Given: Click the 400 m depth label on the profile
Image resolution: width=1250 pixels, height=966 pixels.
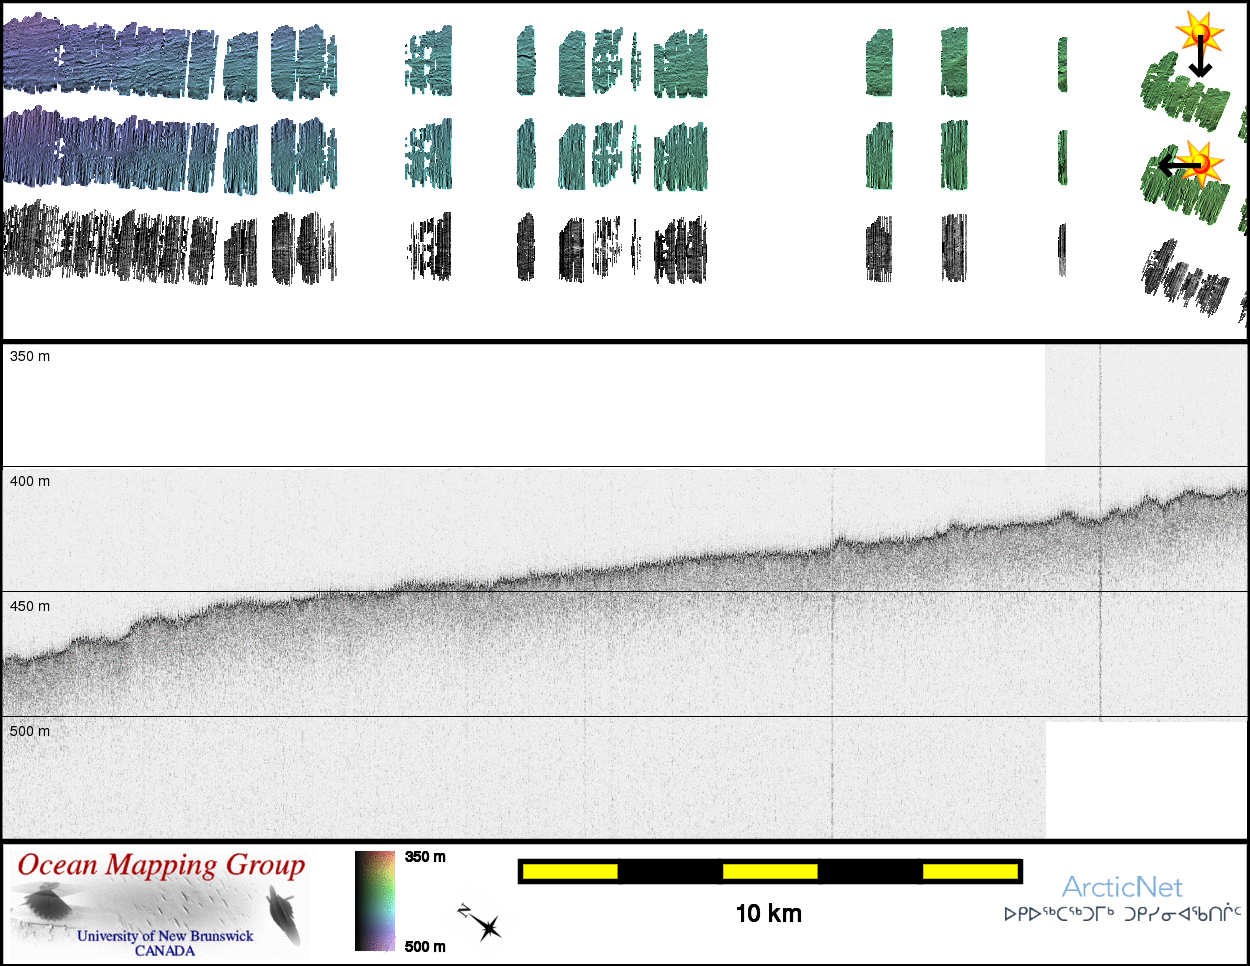Looking at the screenshot, I should click(30, 481).
